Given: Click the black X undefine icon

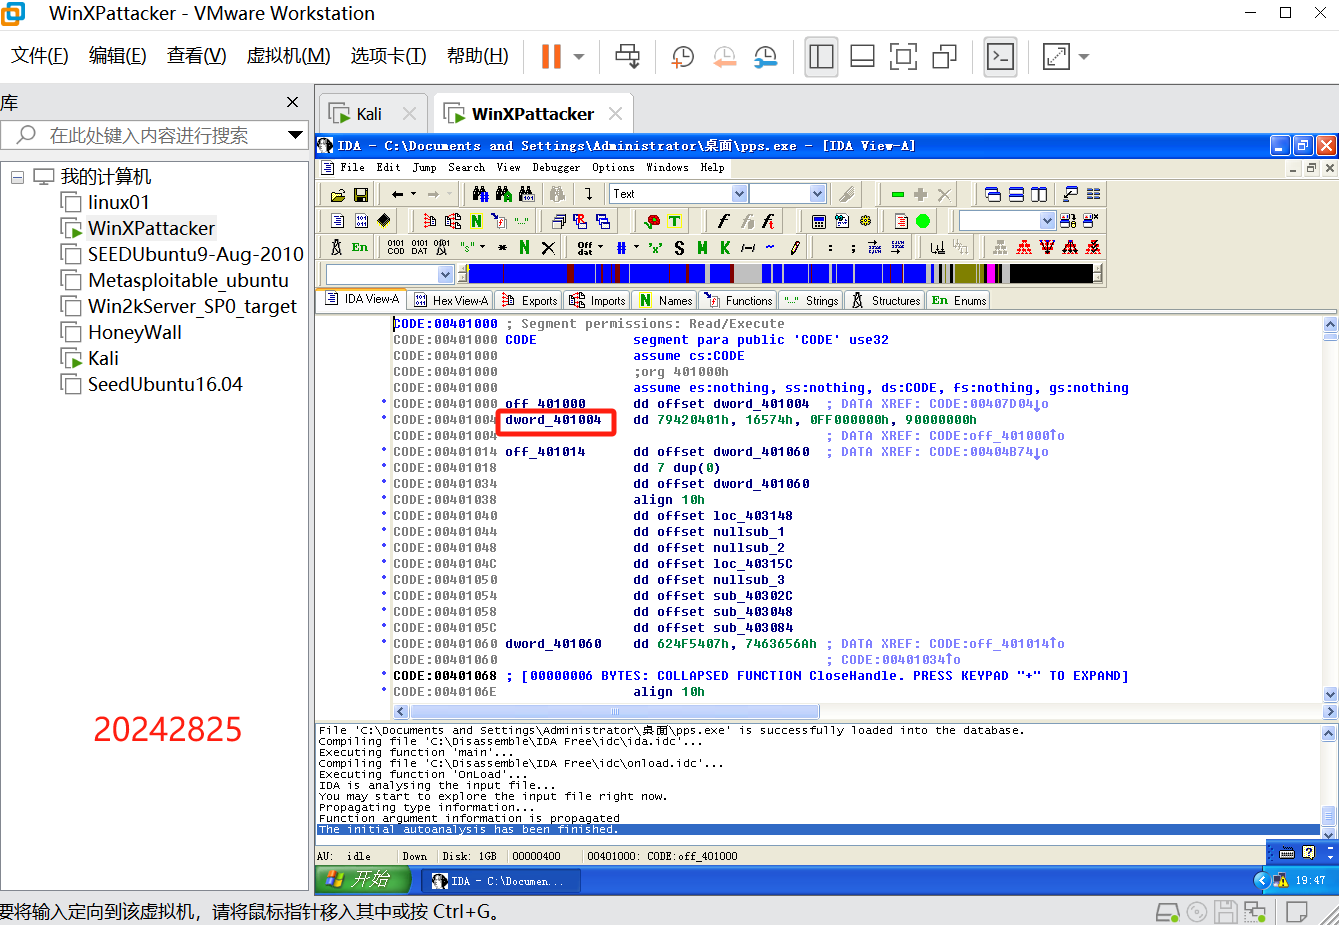Looking at the screenshot, I should [548, 247].
